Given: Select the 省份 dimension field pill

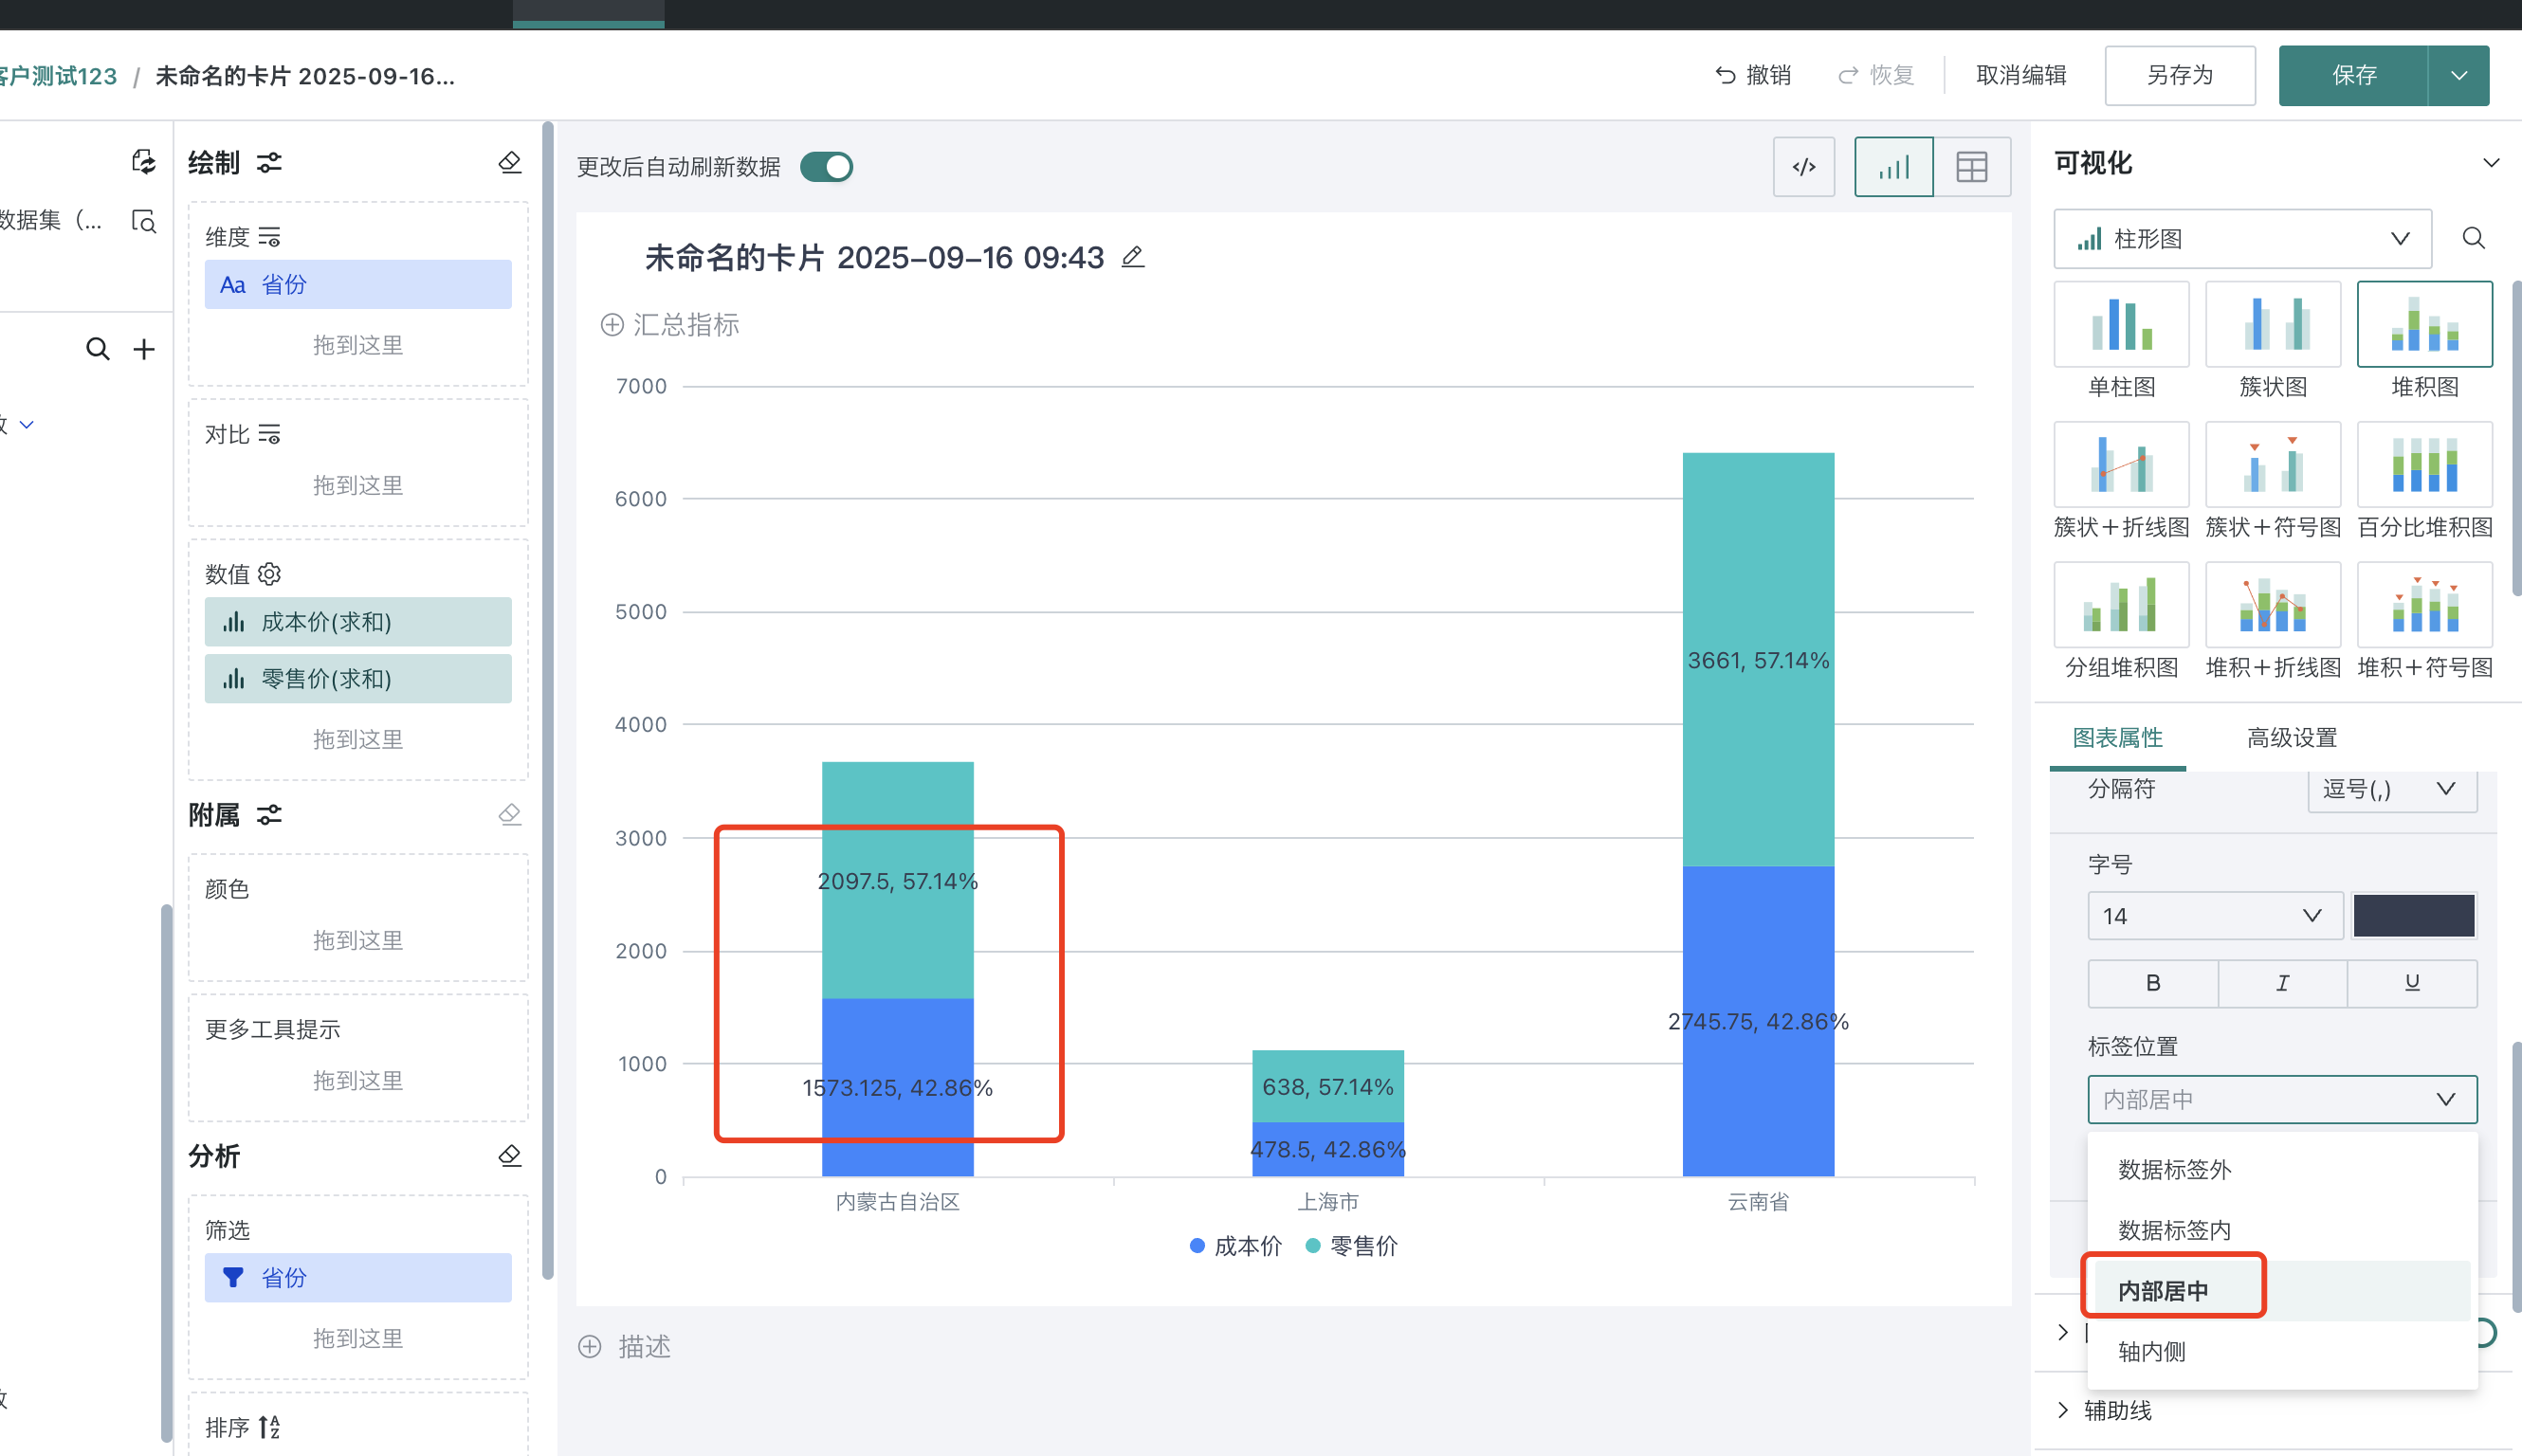Looking at the screenshot, I should point(358,284).
